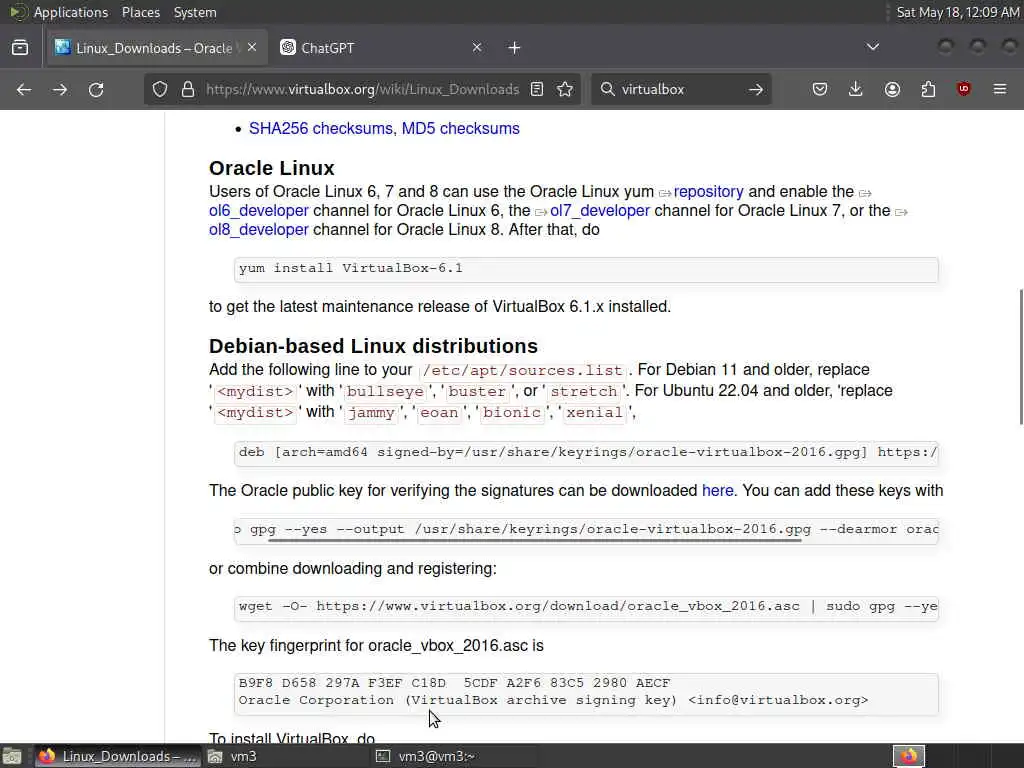Show desktop icon in bottom panel
This screenshot has width=1024, height=768.
12,756
